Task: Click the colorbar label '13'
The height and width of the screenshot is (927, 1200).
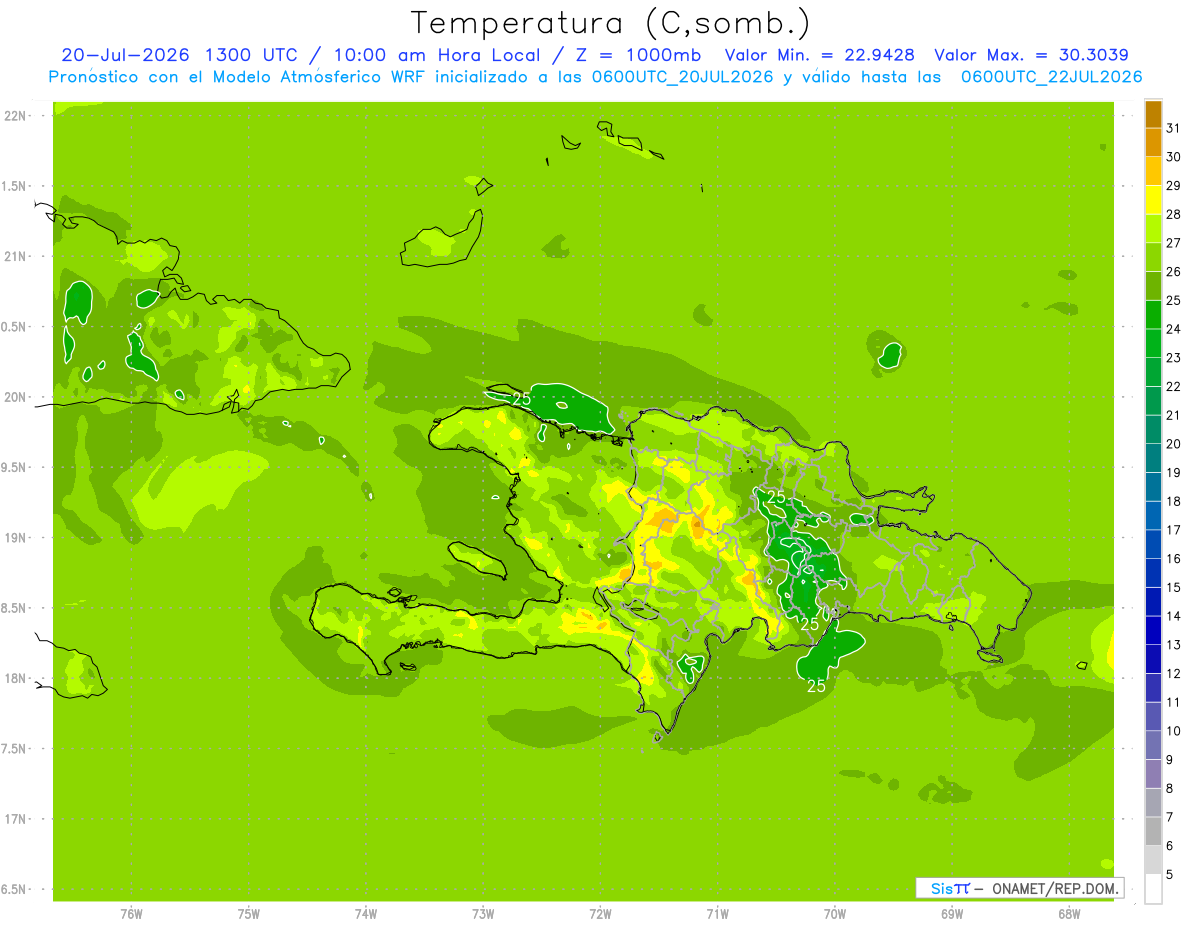Action: pos(1173,644)
